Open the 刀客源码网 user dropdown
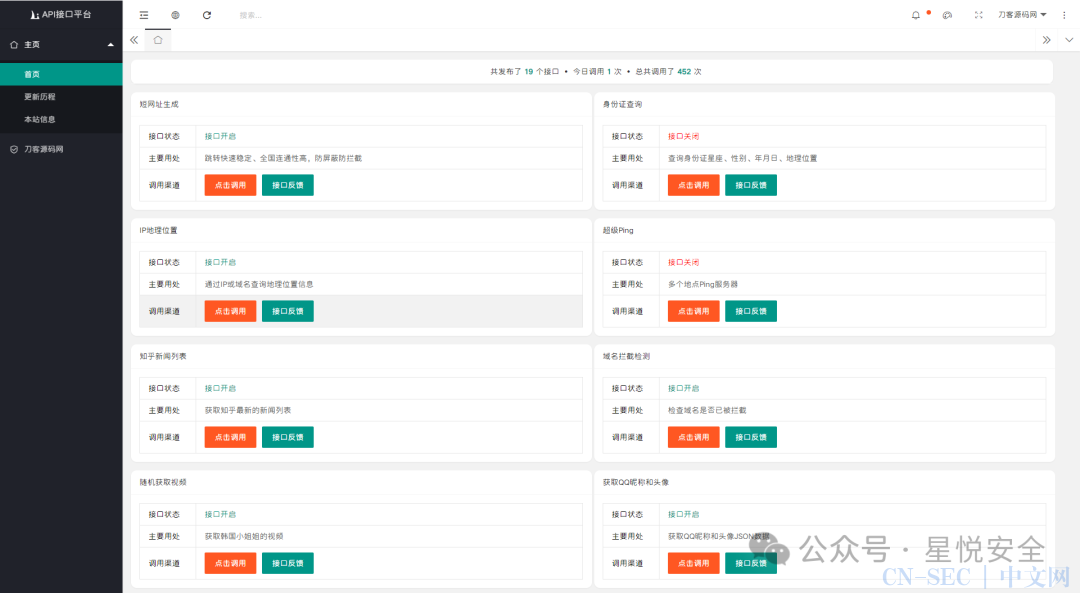Image resolution: width=1080 pixels, height=593 pixels. click(x=1022, y=15)
